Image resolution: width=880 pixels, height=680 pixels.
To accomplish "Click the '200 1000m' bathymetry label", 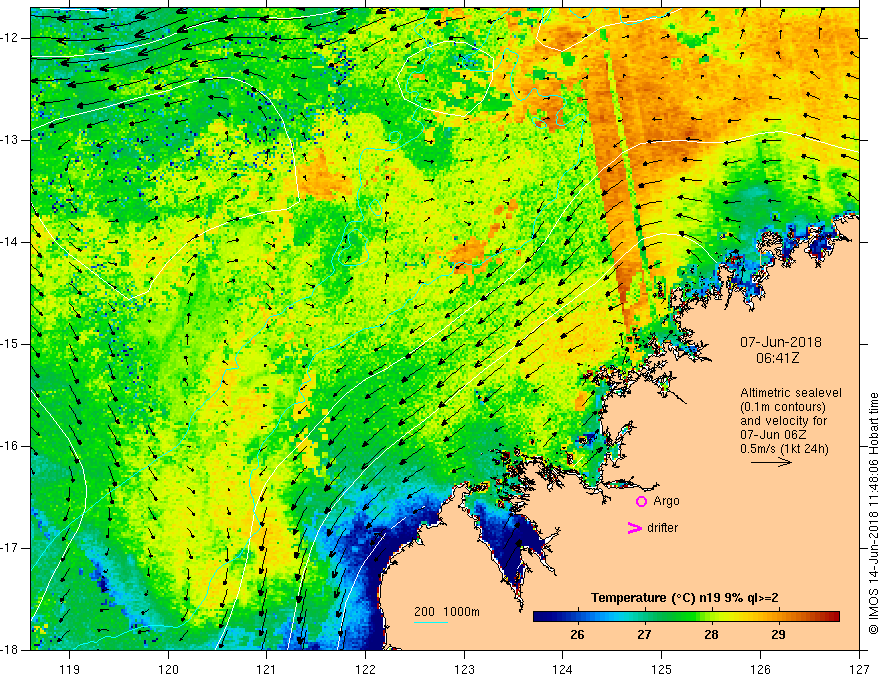I will click(x=447, y=612).
